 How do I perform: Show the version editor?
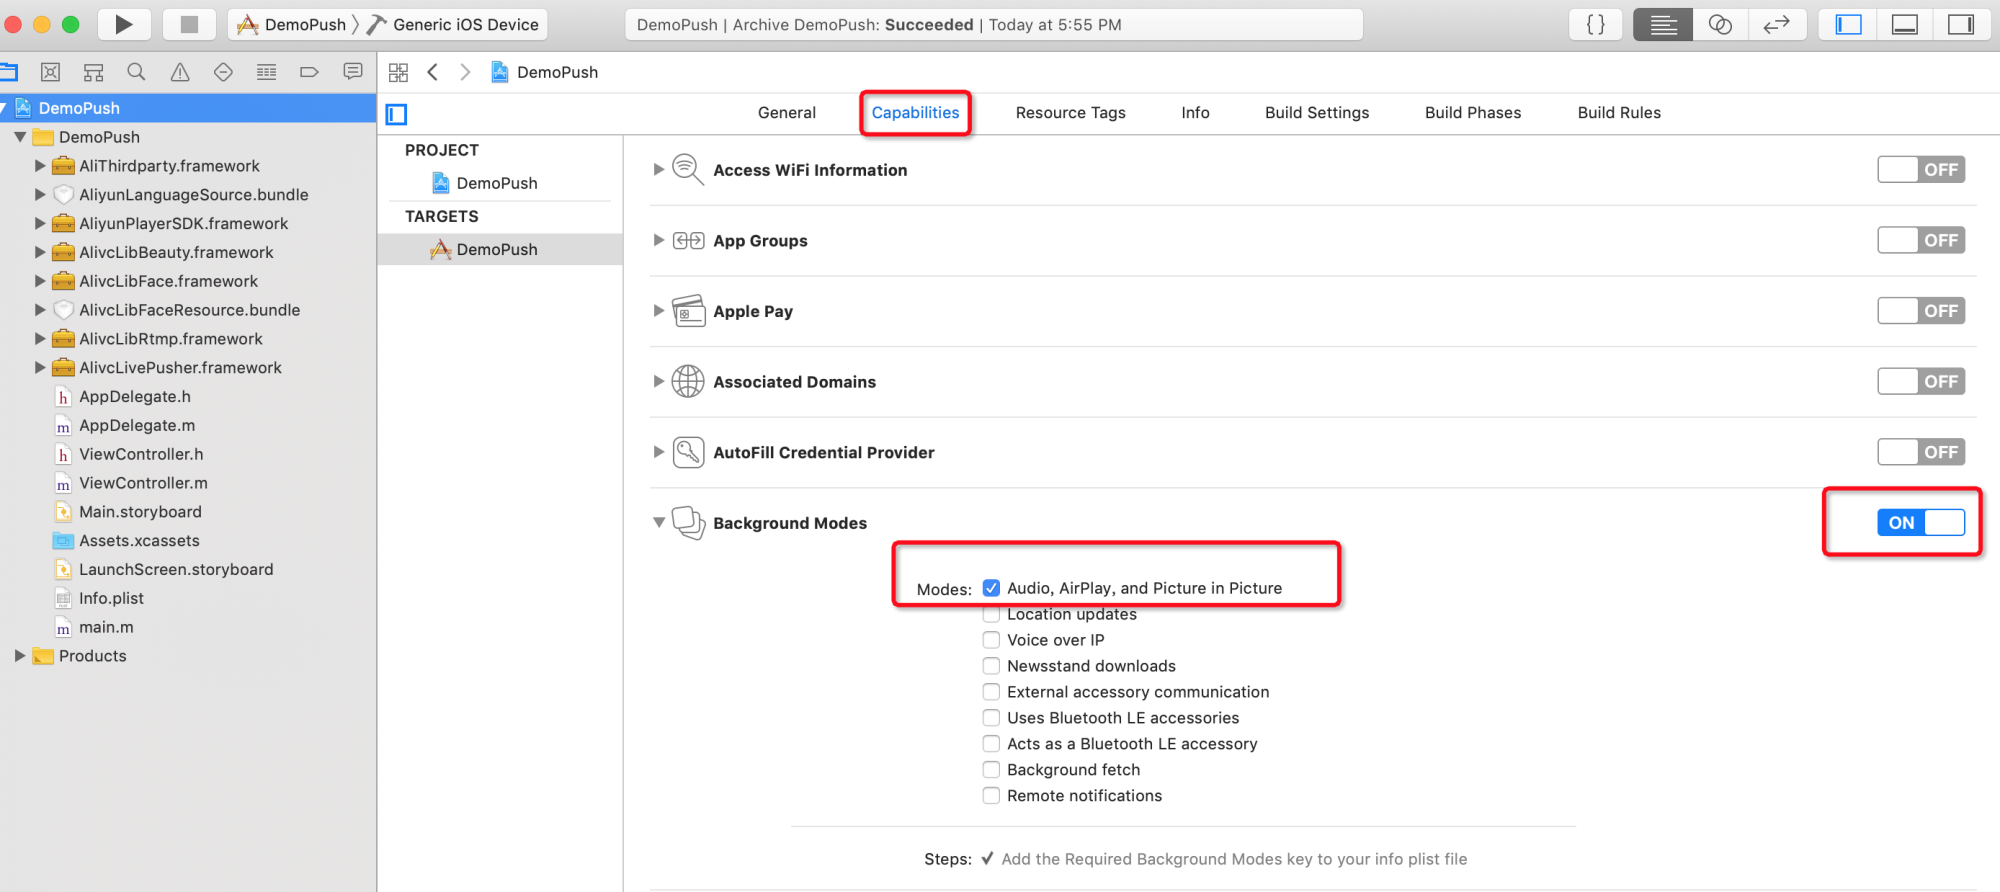pyautogui.click(x=1776, y=24)
